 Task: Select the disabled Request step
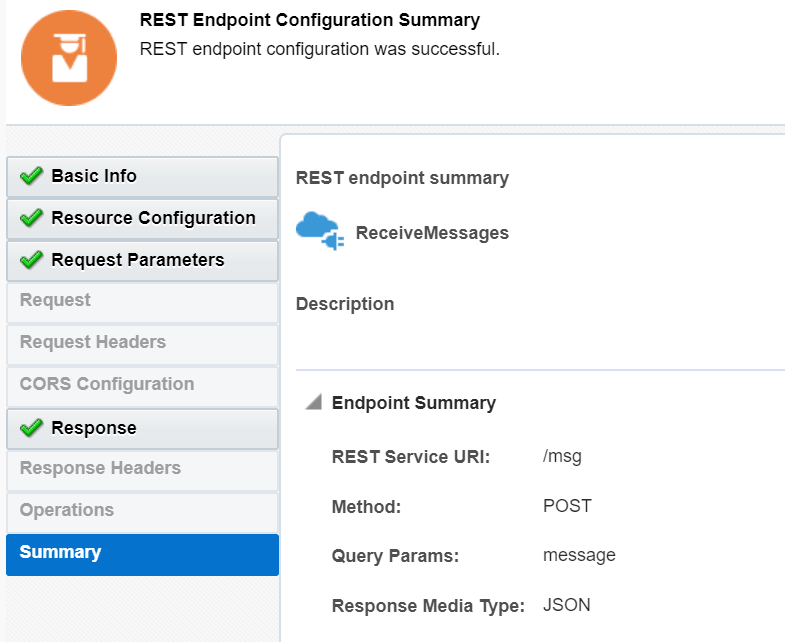click(x=55, y=300)
